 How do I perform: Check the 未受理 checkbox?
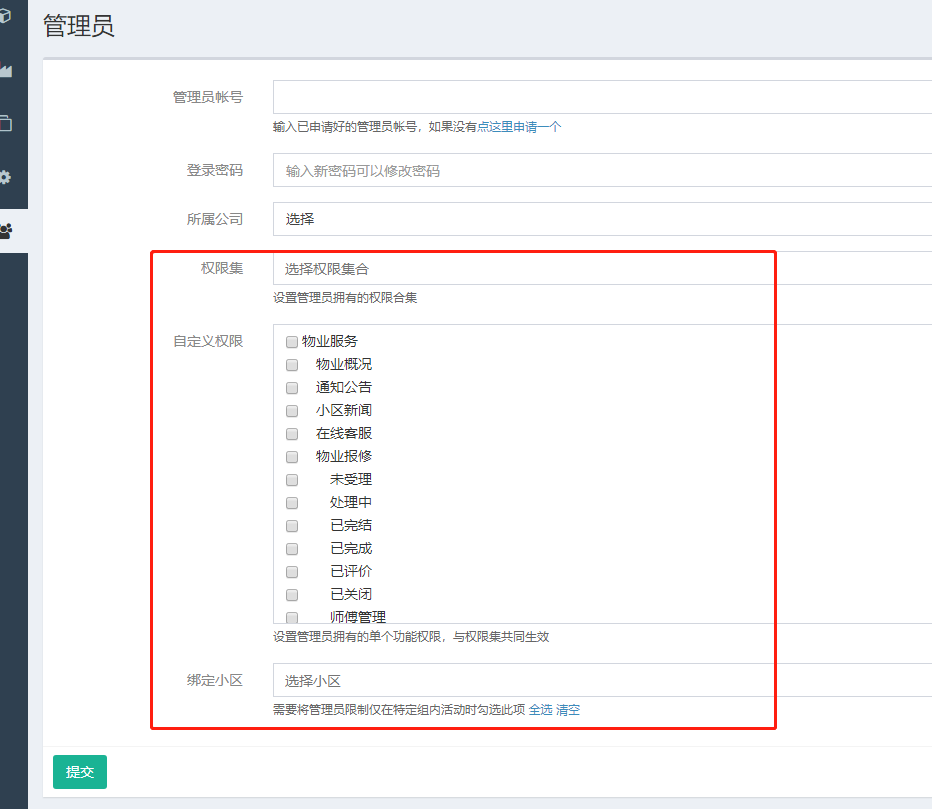(291, 480)
